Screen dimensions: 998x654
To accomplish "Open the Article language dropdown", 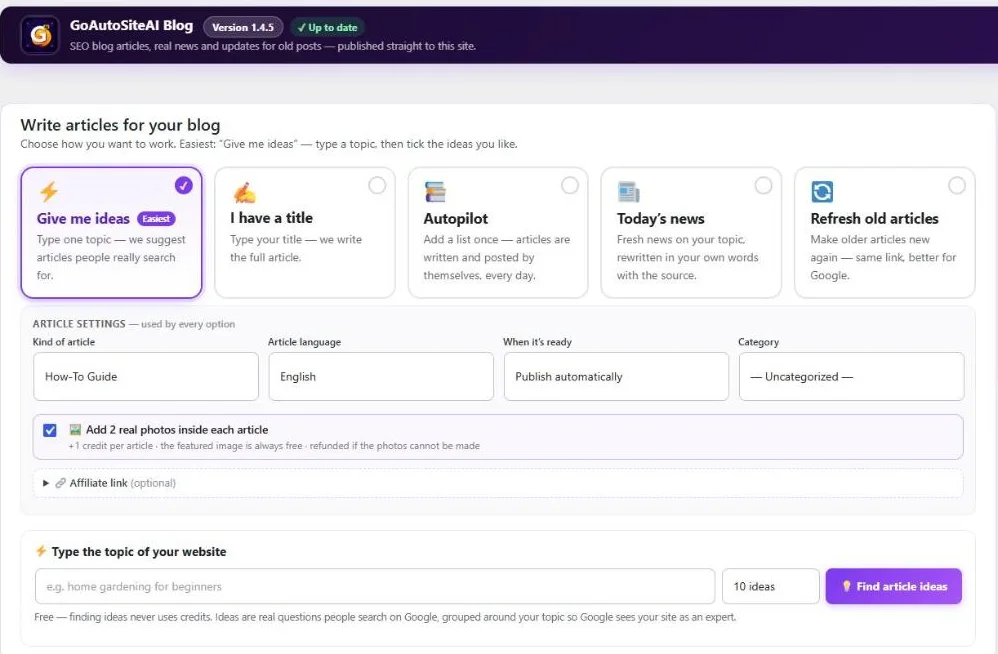I will tap(381, 377).
